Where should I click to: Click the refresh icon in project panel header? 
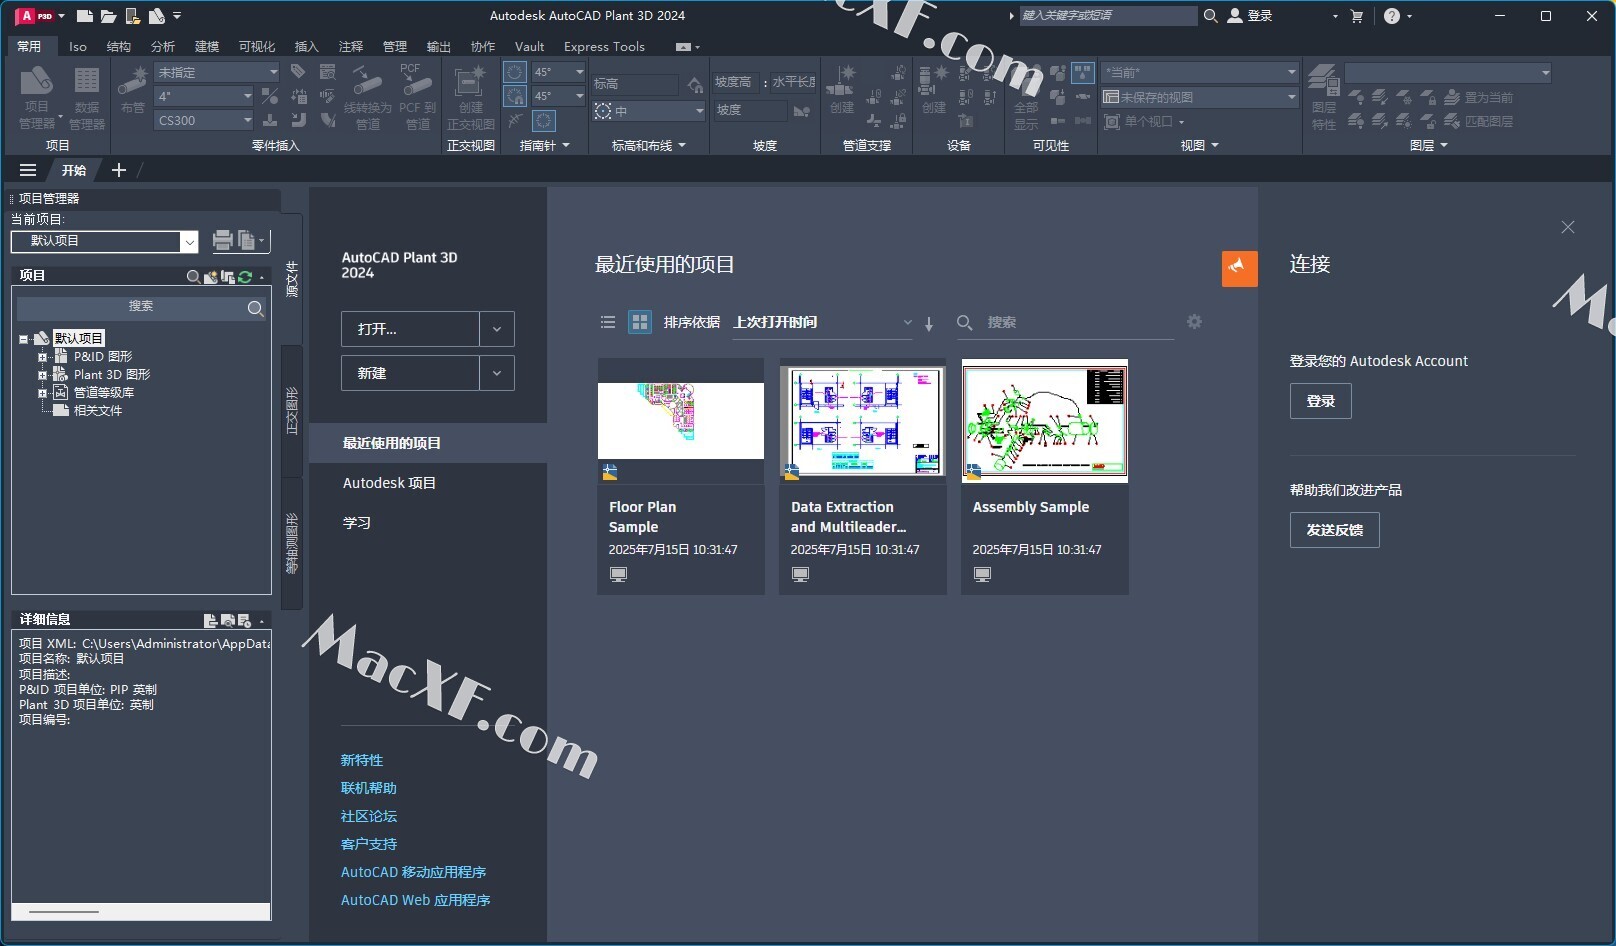(245, 276)
